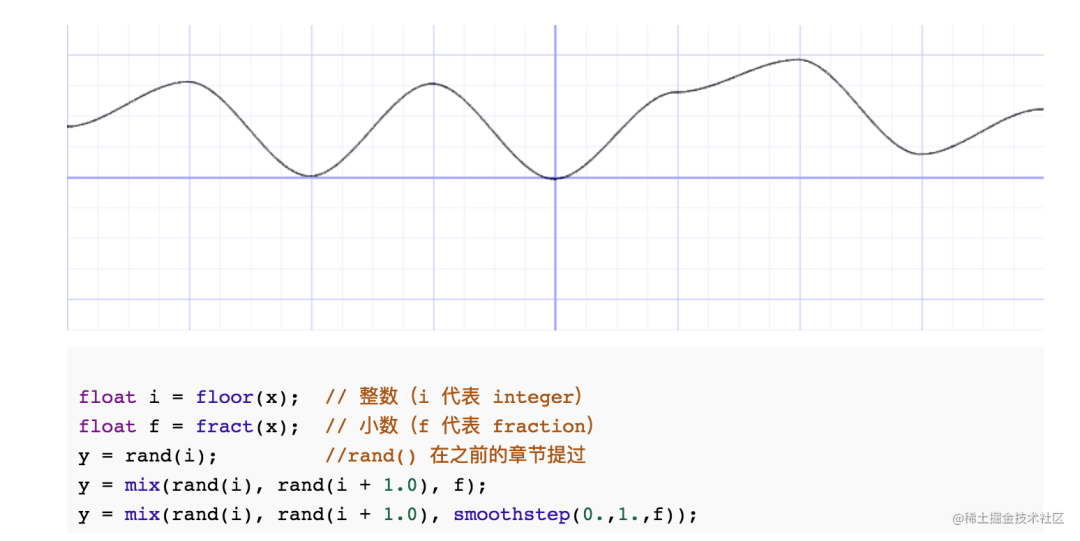Viewport: 1080px width, 541px height.
Task: Click the fract(x) function call in code
Action: click(247, 426)
